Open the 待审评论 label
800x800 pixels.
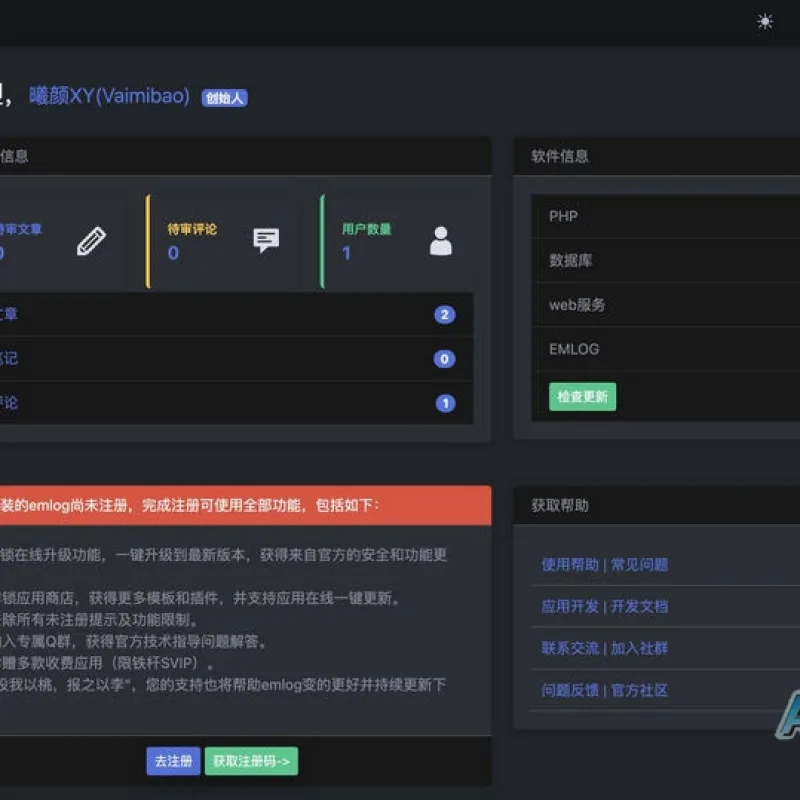[192, 229]
